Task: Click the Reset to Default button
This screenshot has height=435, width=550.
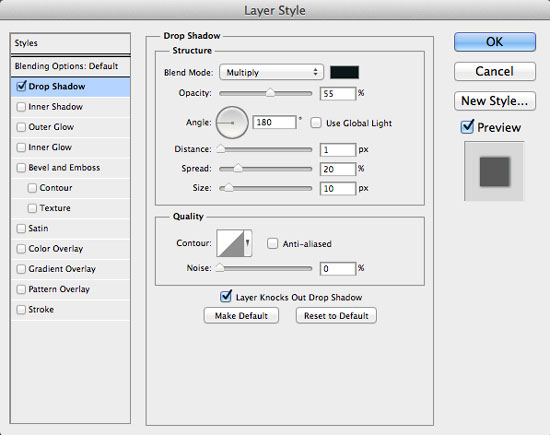Action: 336,316
